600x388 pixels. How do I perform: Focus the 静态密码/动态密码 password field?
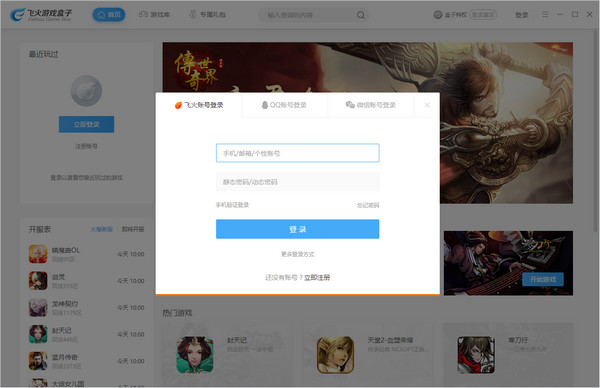[x=298, y=182]
